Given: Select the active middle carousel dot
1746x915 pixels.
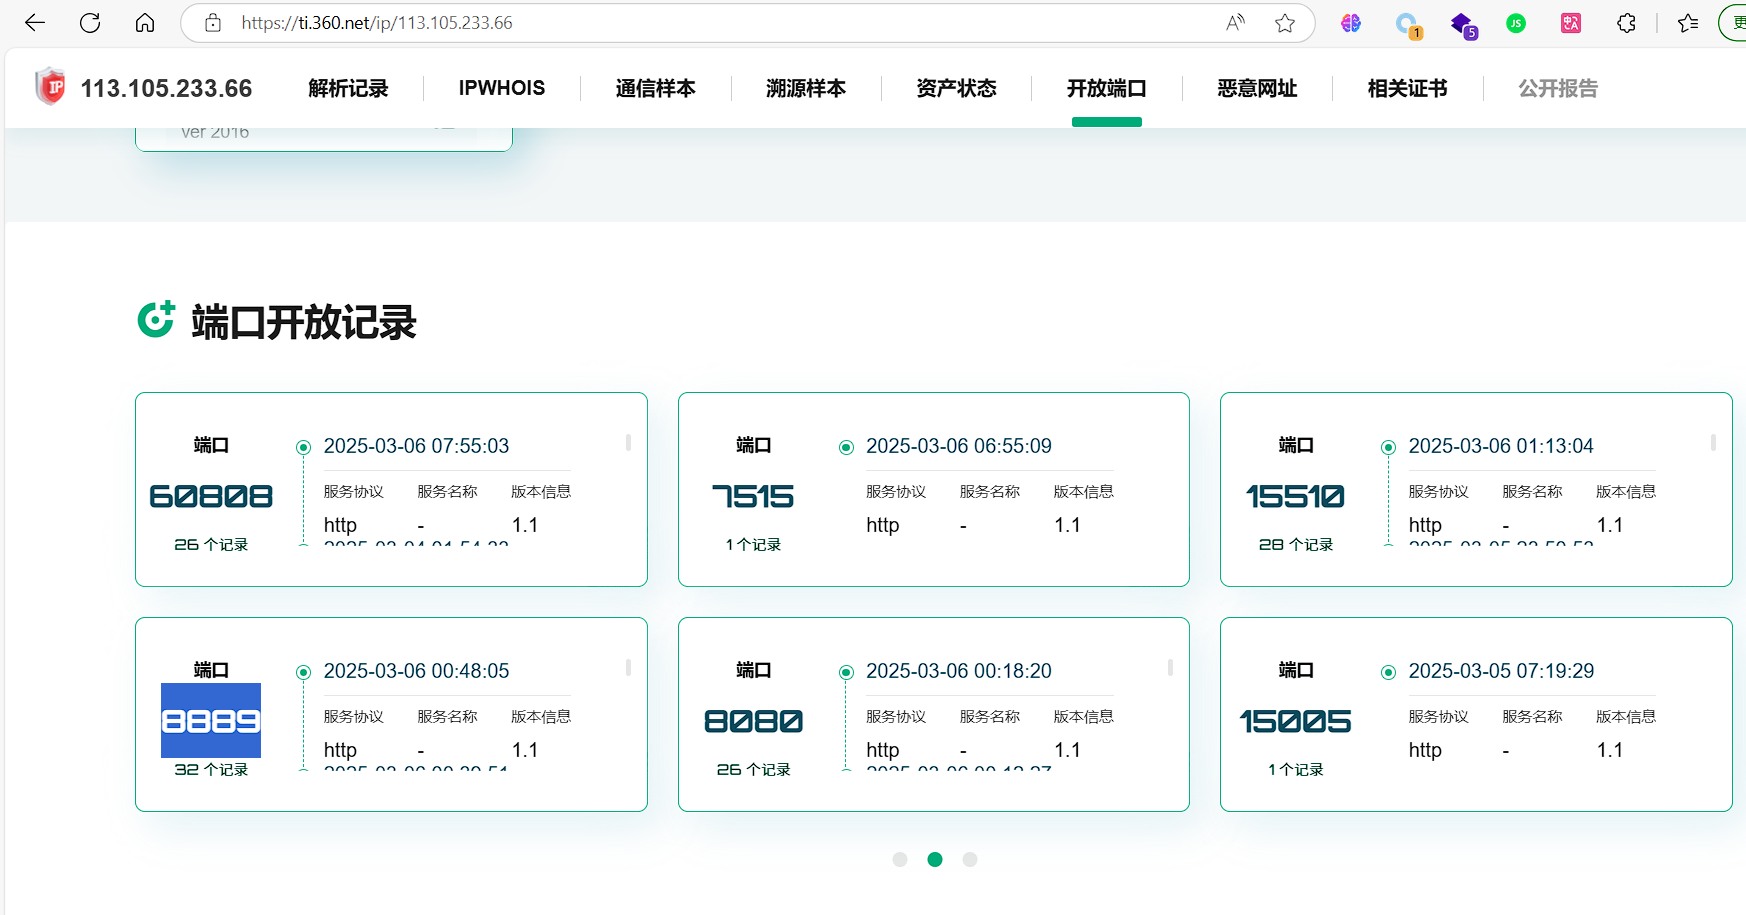Looking at the screenshot, I should pyautogui.click(x=935, y=859).
